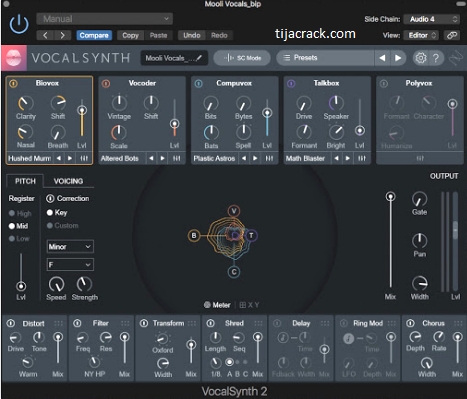Open Biovox advanced settings sliders icon
The image size is (467, 399).
pos(84,158)
